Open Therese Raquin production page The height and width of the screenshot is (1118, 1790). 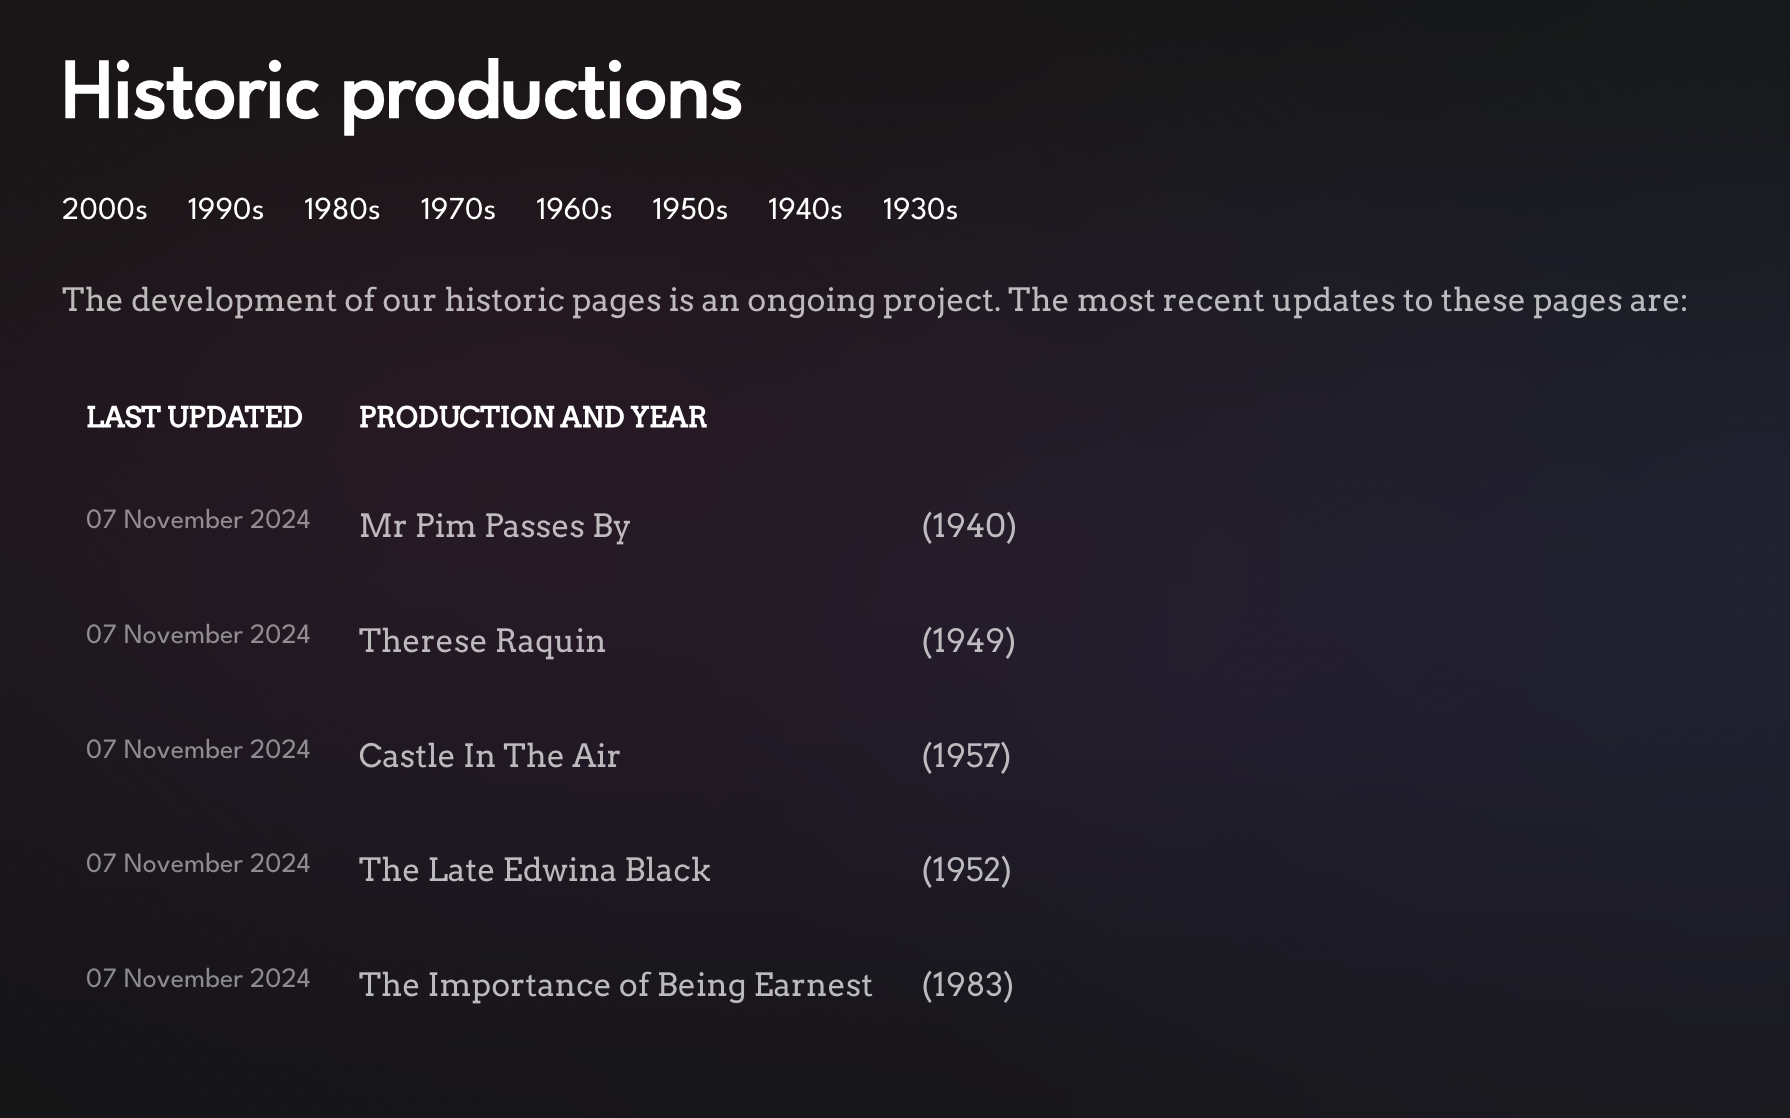point(482,641)
